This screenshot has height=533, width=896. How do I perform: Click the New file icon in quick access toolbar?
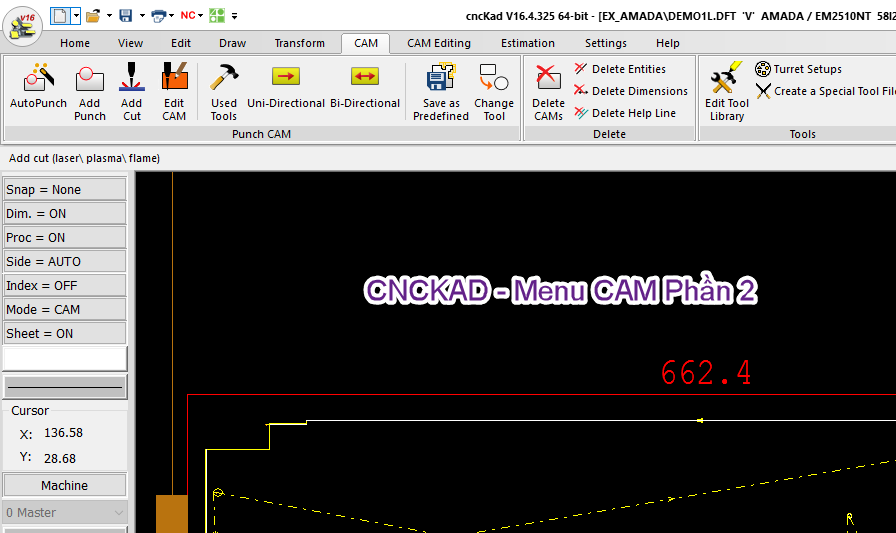[60, 15]
